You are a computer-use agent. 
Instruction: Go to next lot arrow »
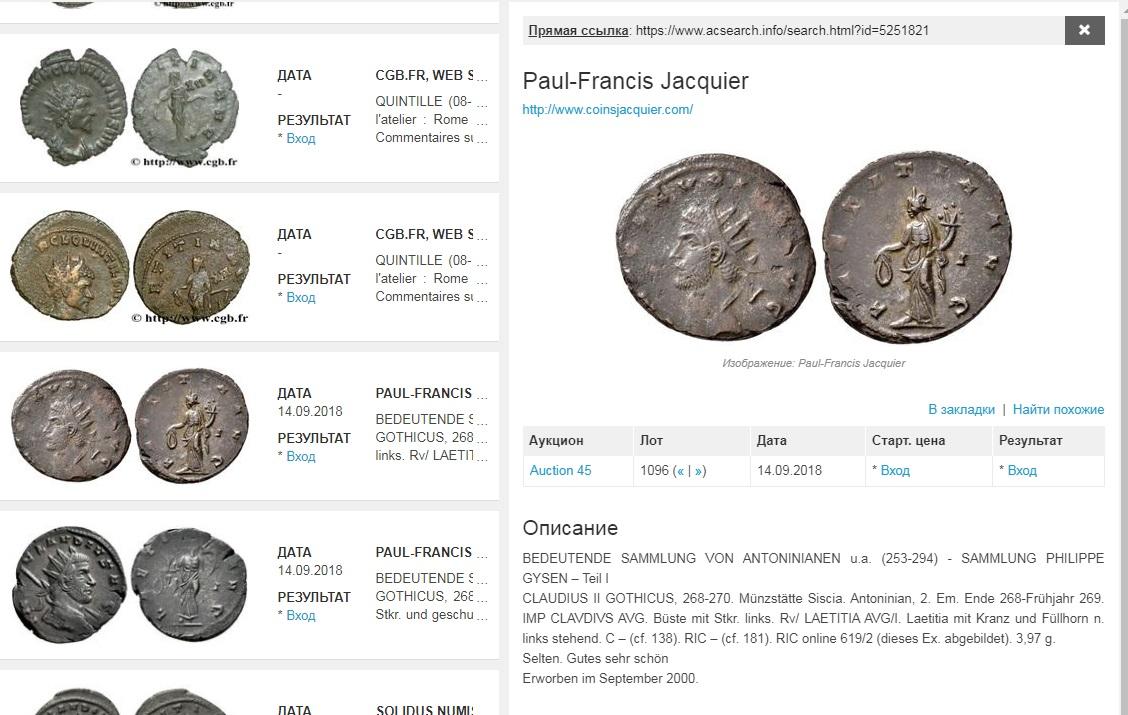pyautogui.click(x=699, y=471)
